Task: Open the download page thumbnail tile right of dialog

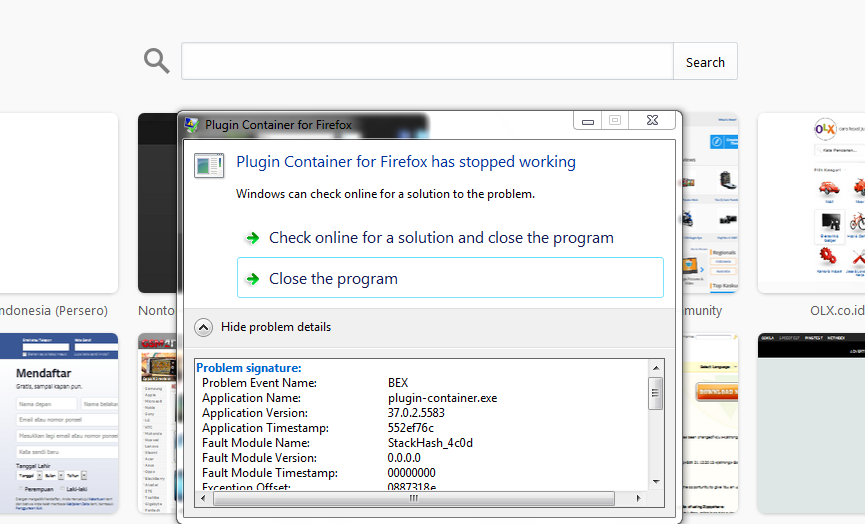Action: [x=711, y=423]
